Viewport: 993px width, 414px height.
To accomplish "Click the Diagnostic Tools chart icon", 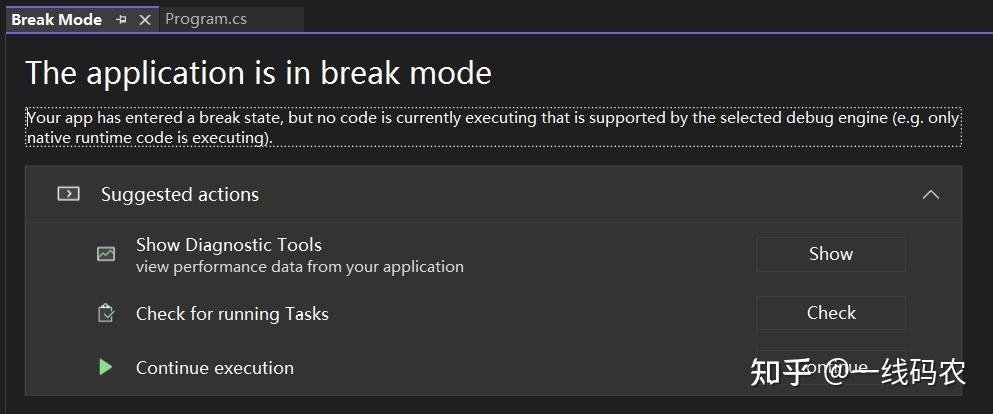I will [x=106, y=254].
